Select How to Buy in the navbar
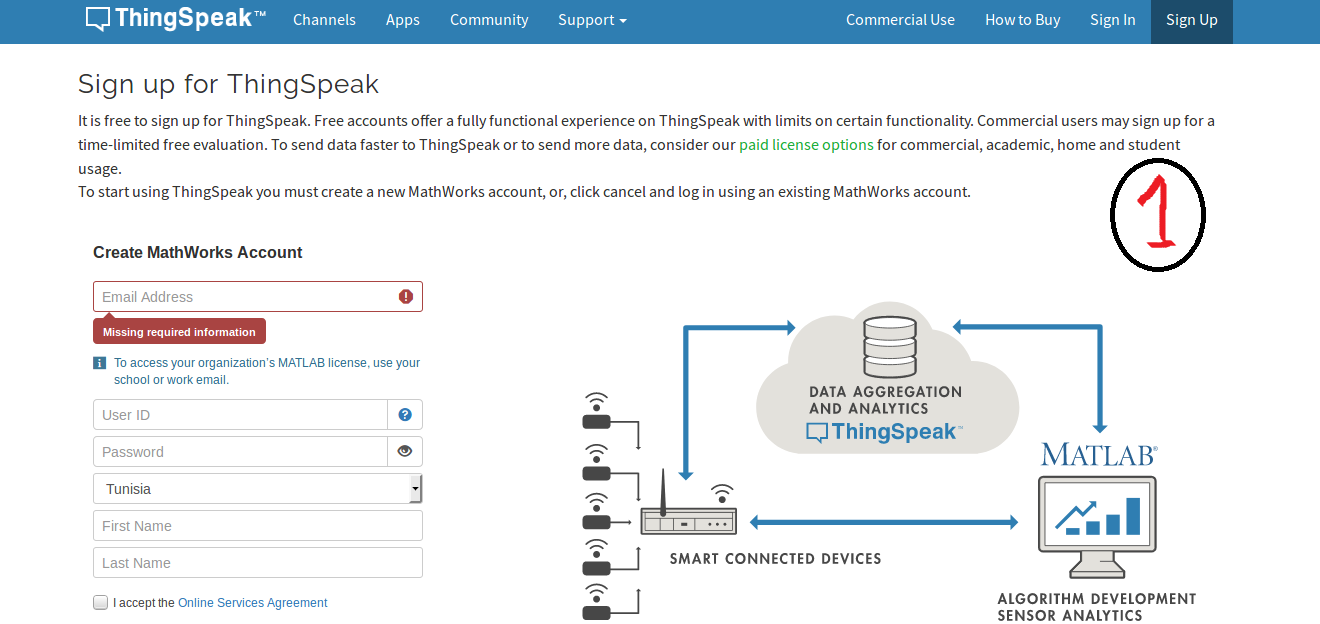The height and width of the screenshot is (624, 1320). pos(1022,20)
